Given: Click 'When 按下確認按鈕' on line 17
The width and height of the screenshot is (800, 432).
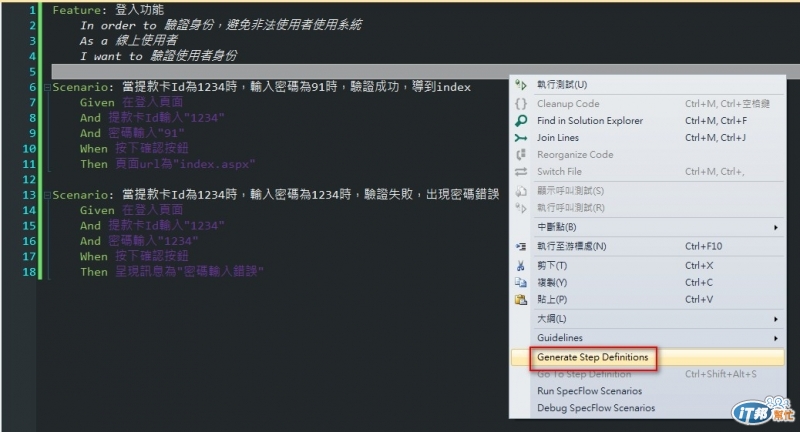Looking at the screenshot, I should [134, 256].
